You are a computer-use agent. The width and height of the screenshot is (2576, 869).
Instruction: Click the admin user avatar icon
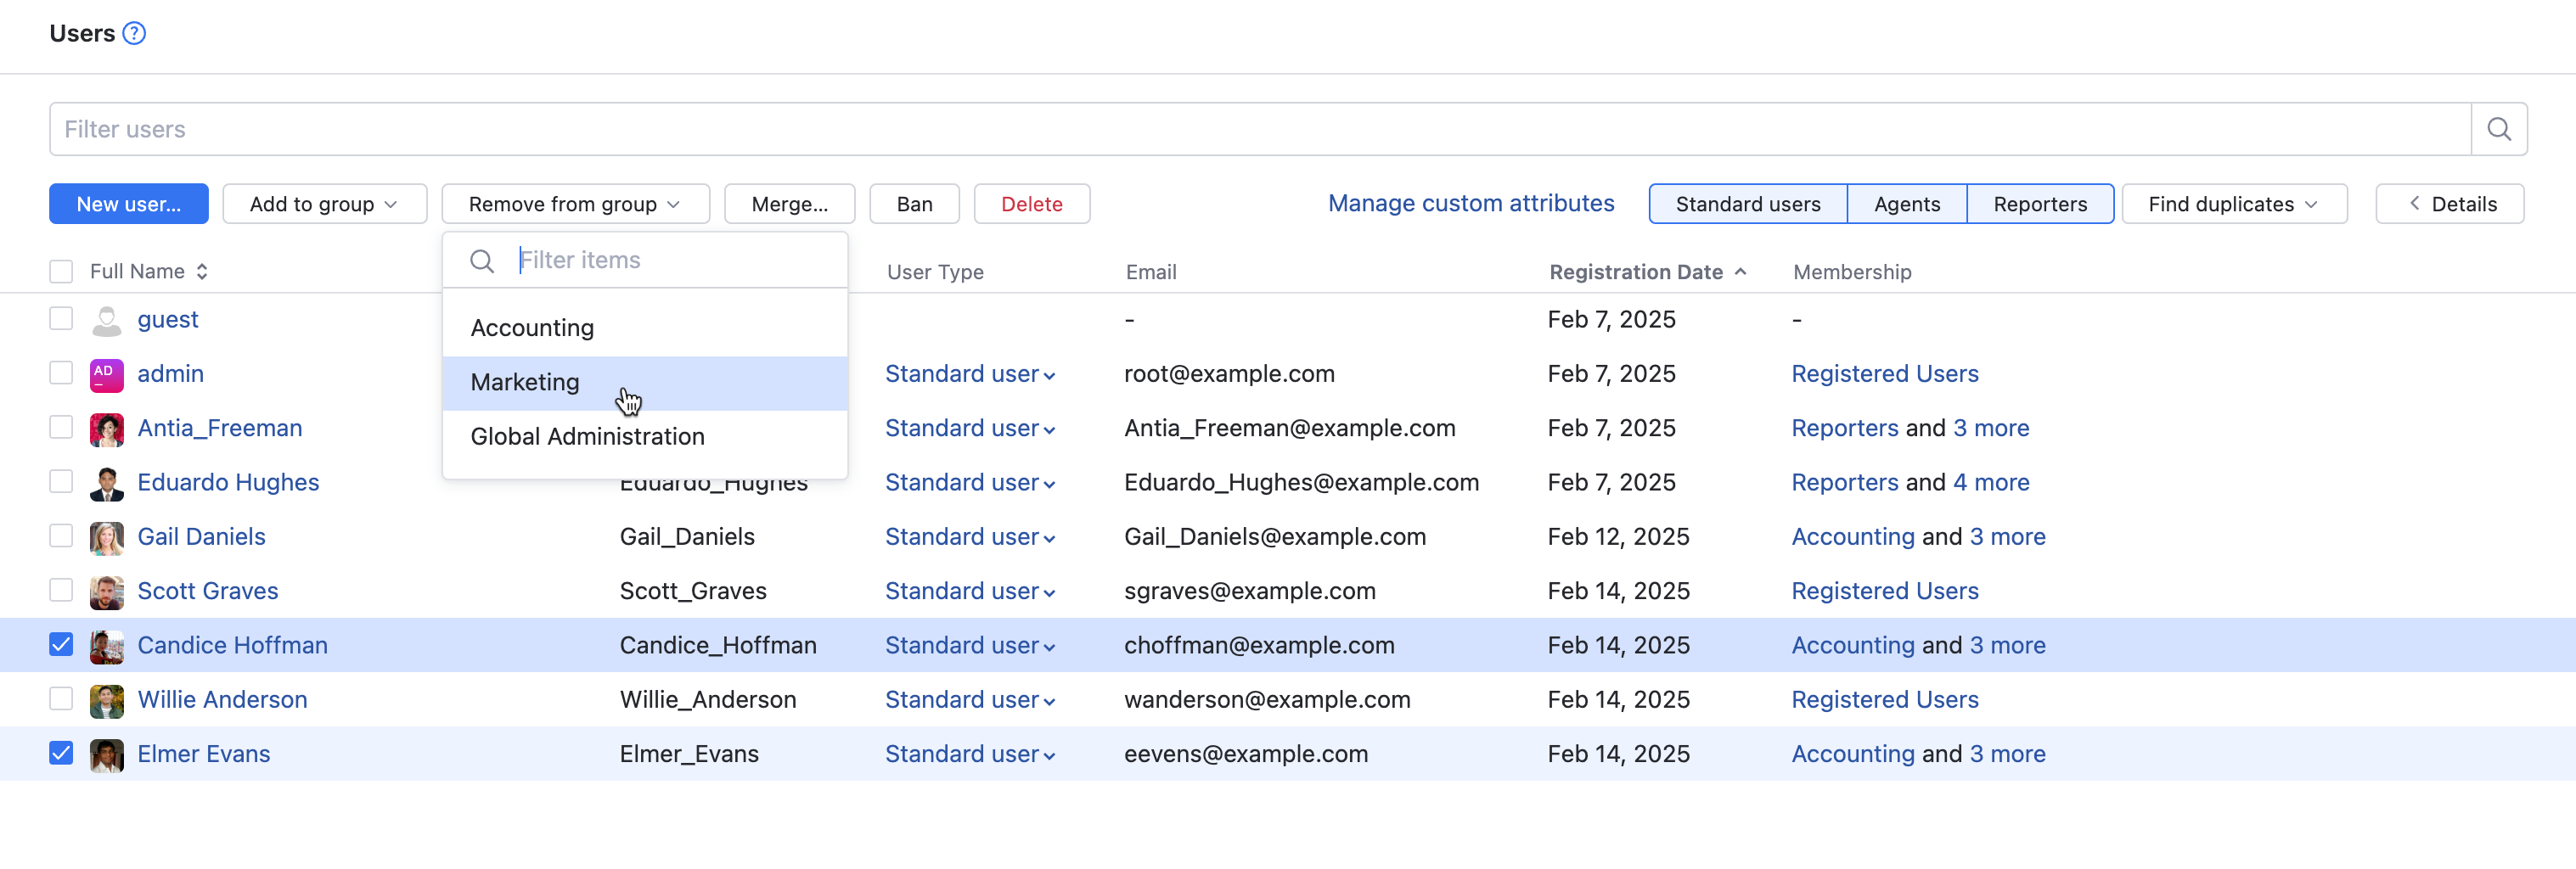(x=107, y=374)
